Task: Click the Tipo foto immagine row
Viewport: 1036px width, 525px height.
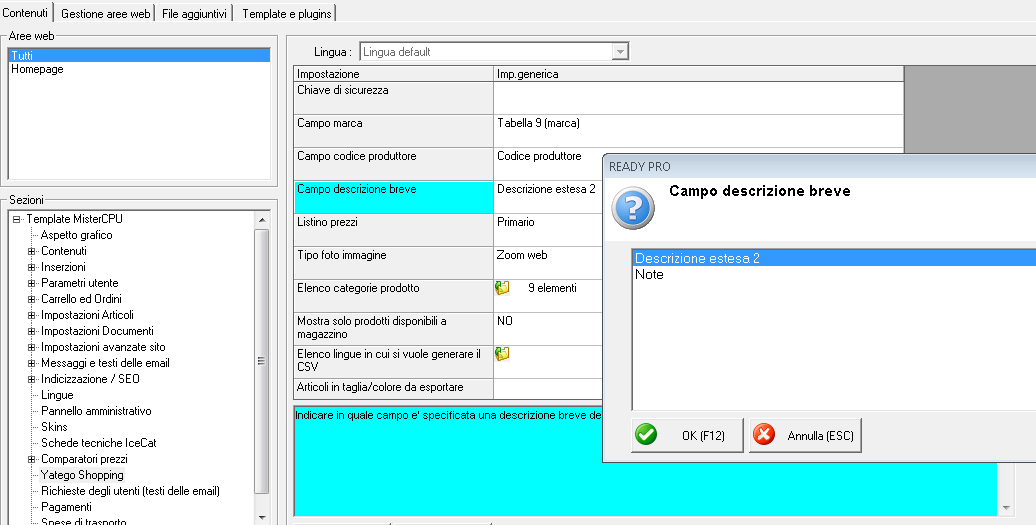Action: (x=393, y=263)
